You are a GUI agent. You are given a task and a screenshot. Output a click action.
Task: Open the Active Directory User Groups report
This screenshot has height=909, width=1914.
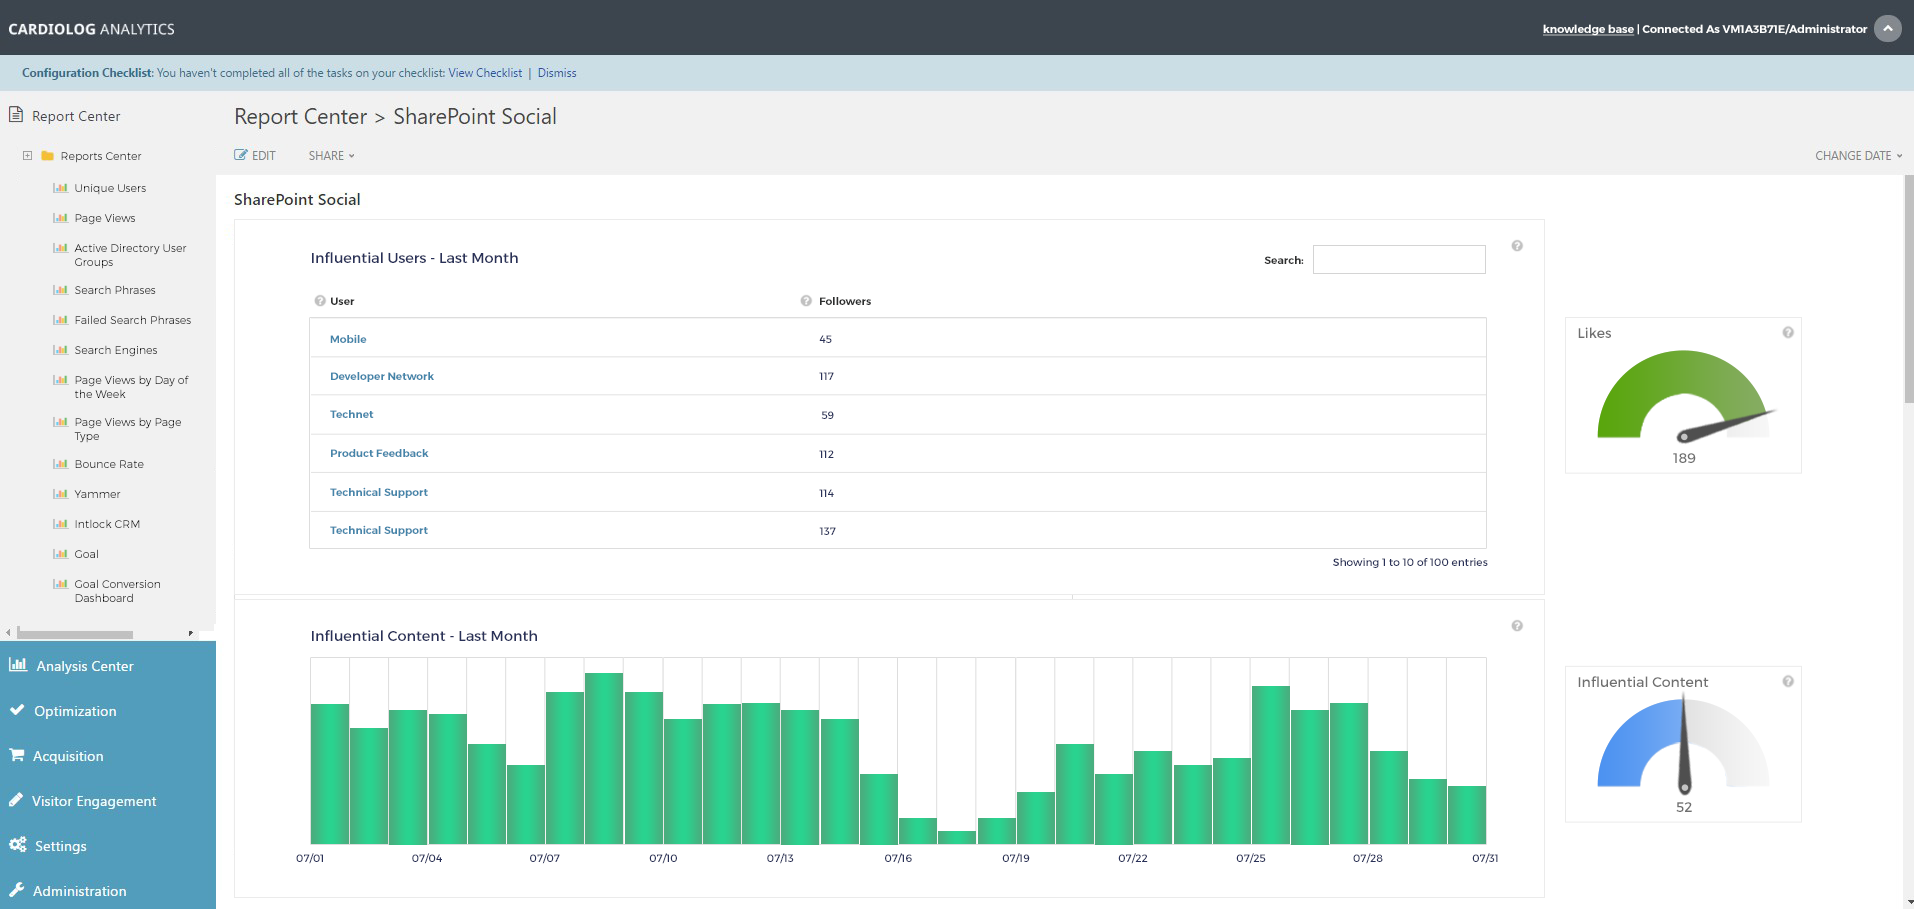pos(130,255)
